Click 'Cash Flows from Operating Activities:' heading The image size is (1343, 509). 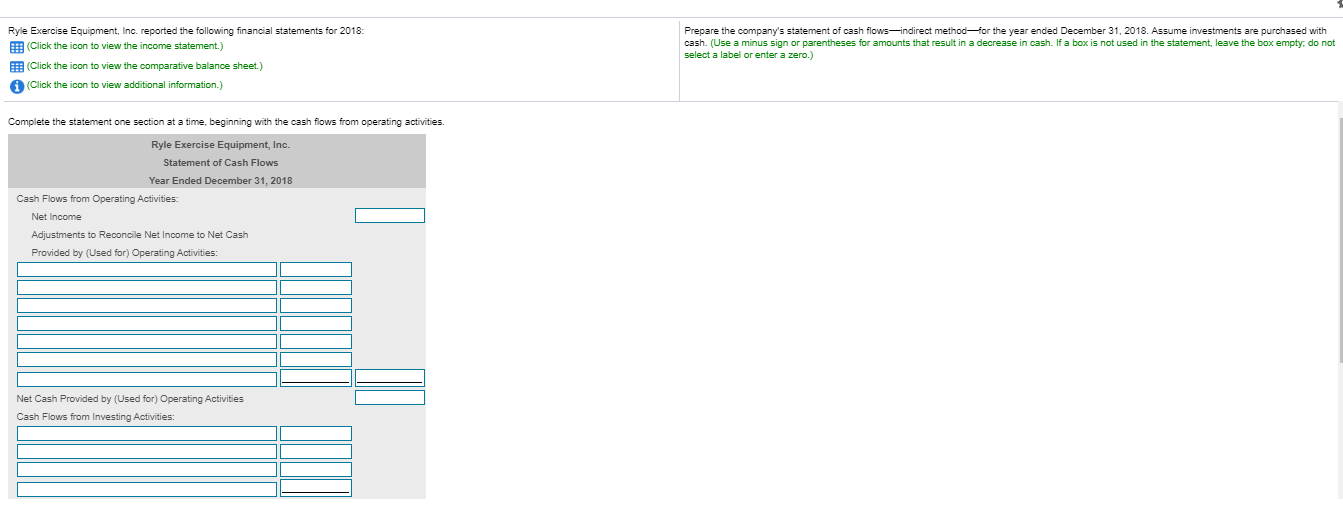[x=98, y=199]
